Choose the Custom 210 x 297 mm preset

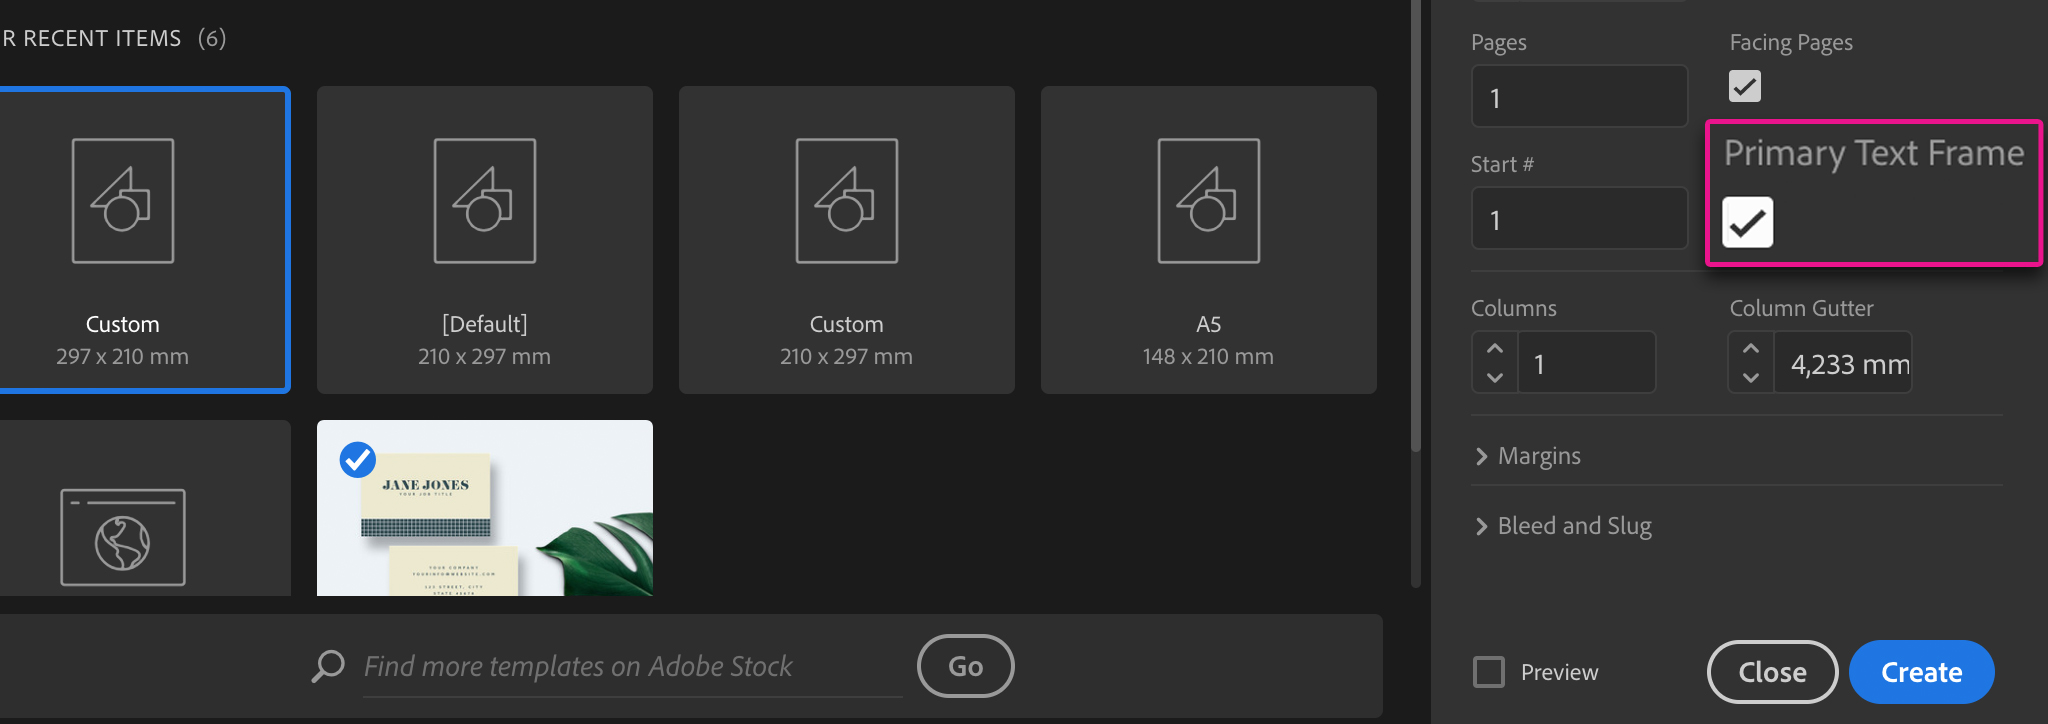point(846,240)
